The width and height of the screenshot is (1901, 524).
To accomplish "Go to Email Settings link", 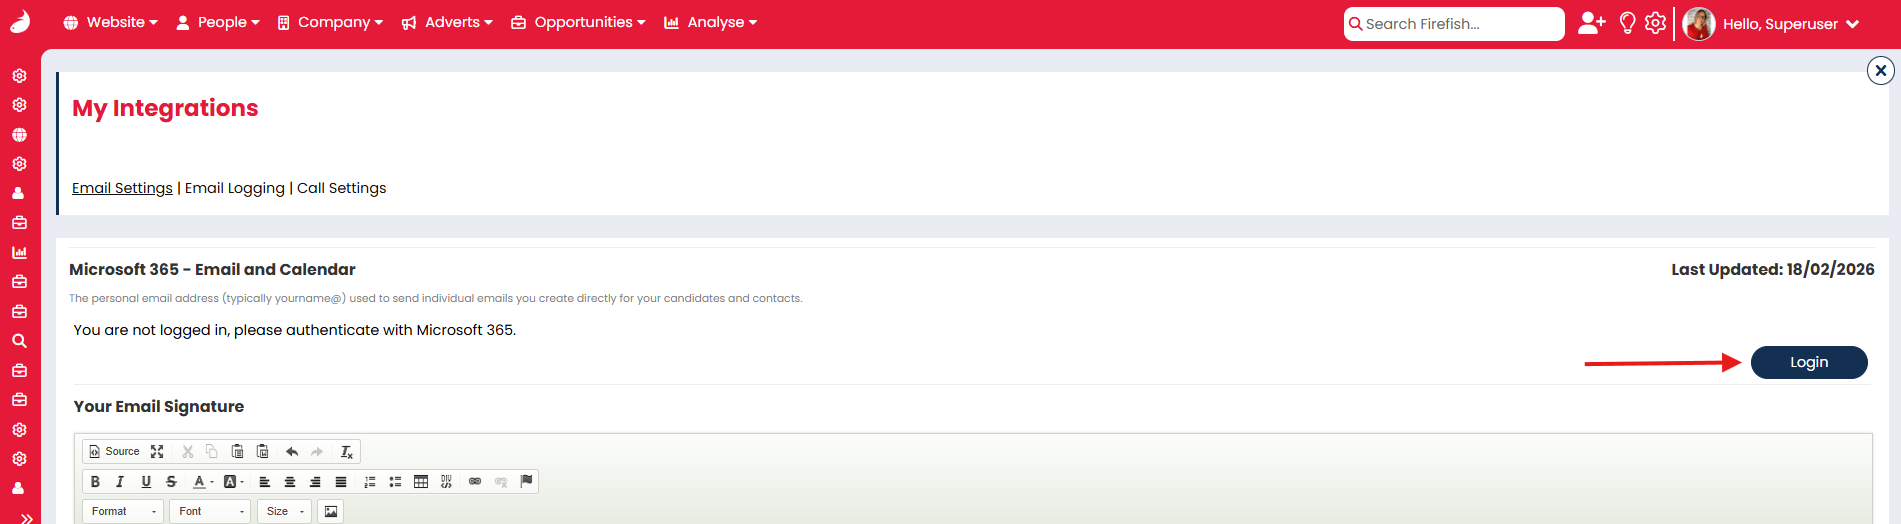I will tap(122, 188).
